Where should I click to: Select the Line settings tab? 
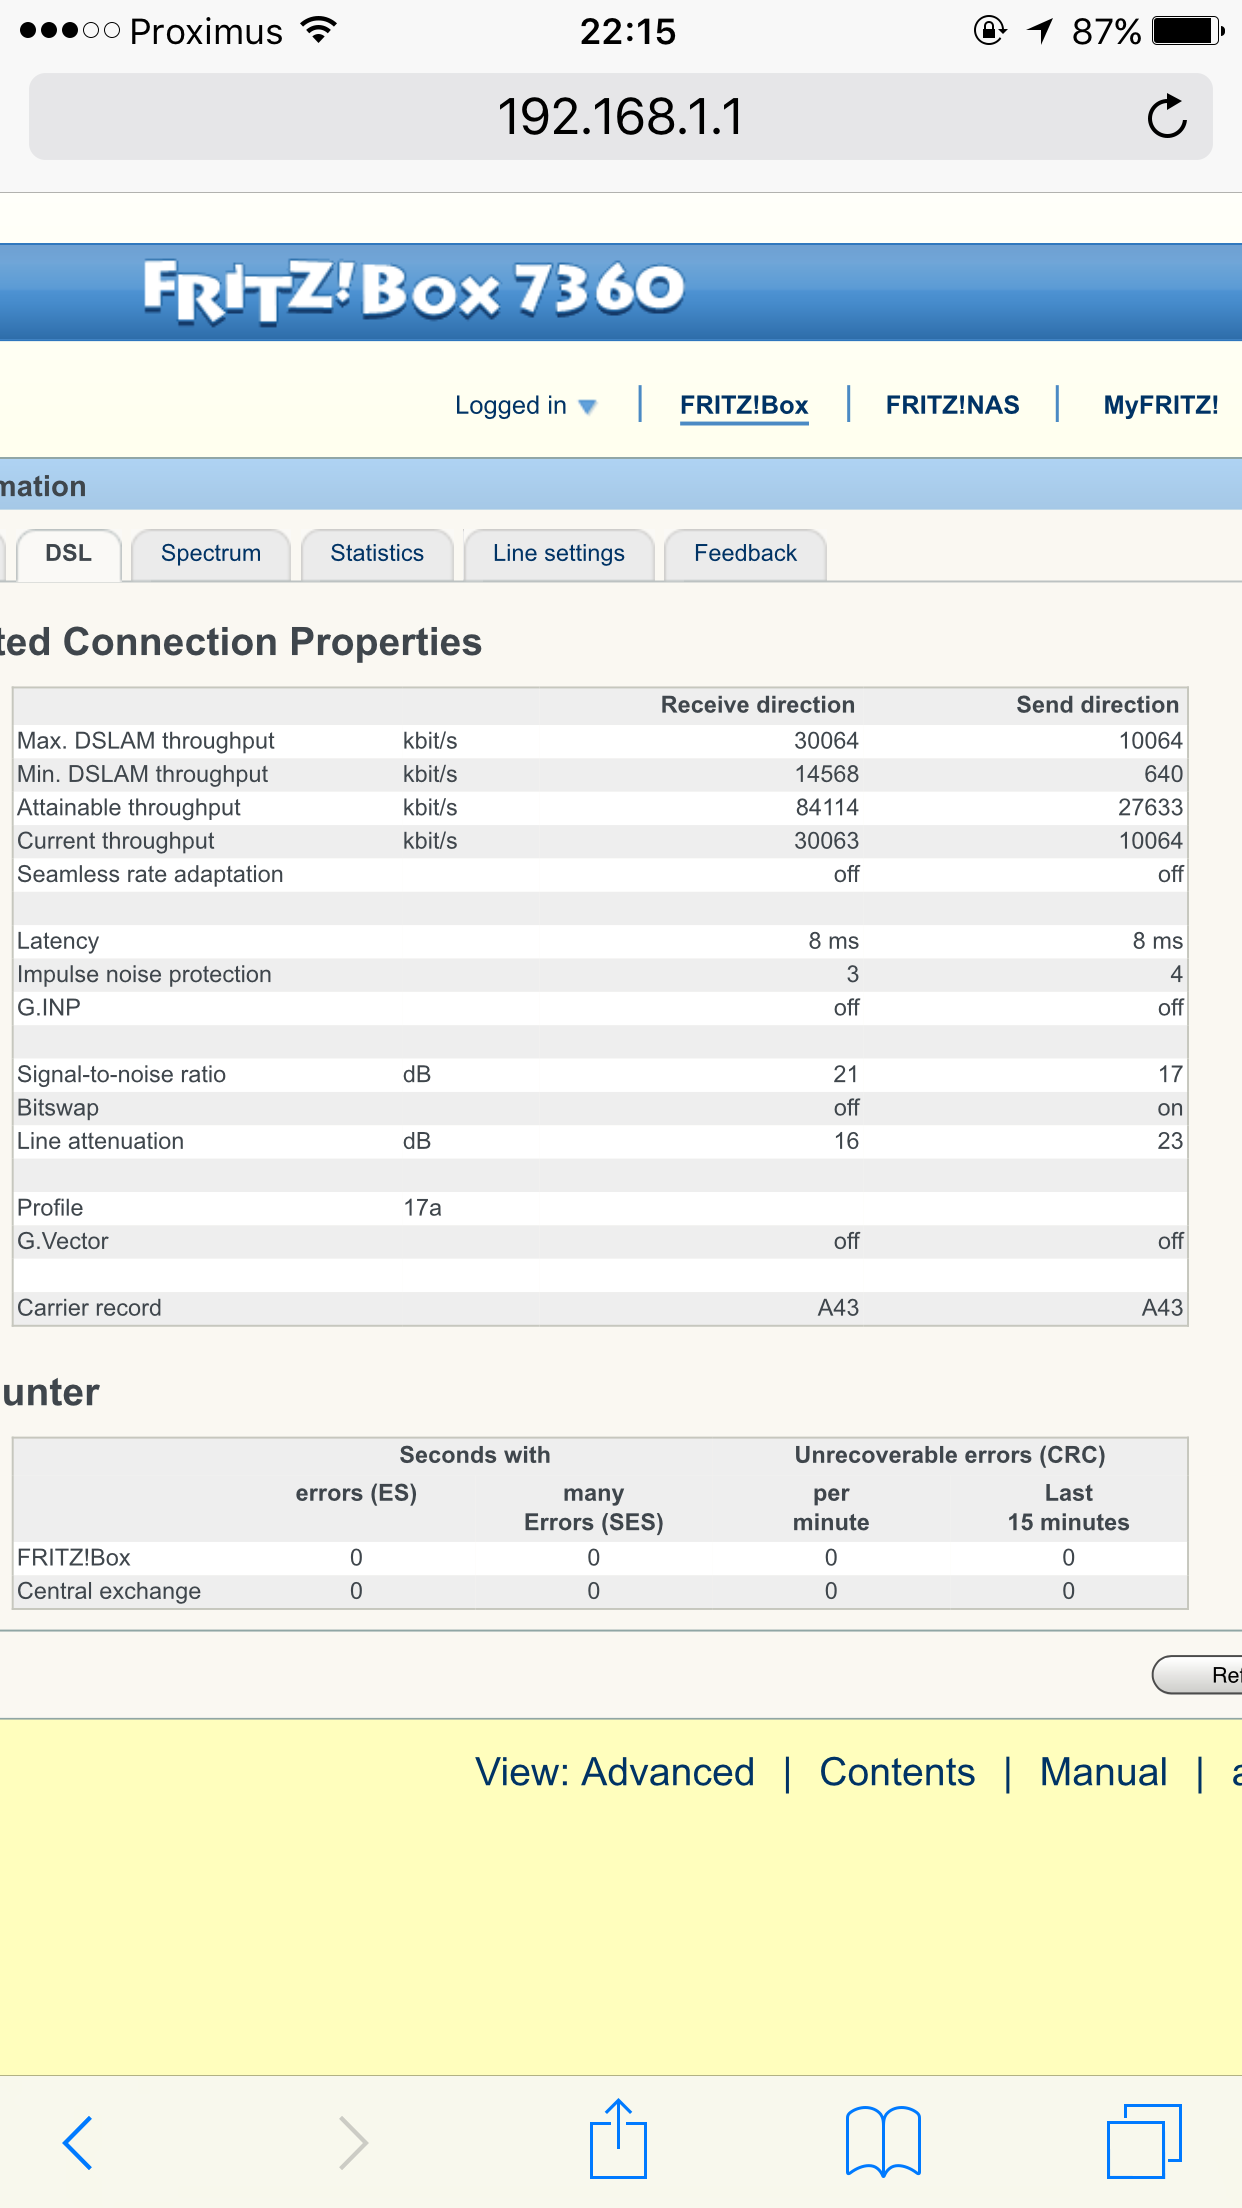click(x=558, y=554)
